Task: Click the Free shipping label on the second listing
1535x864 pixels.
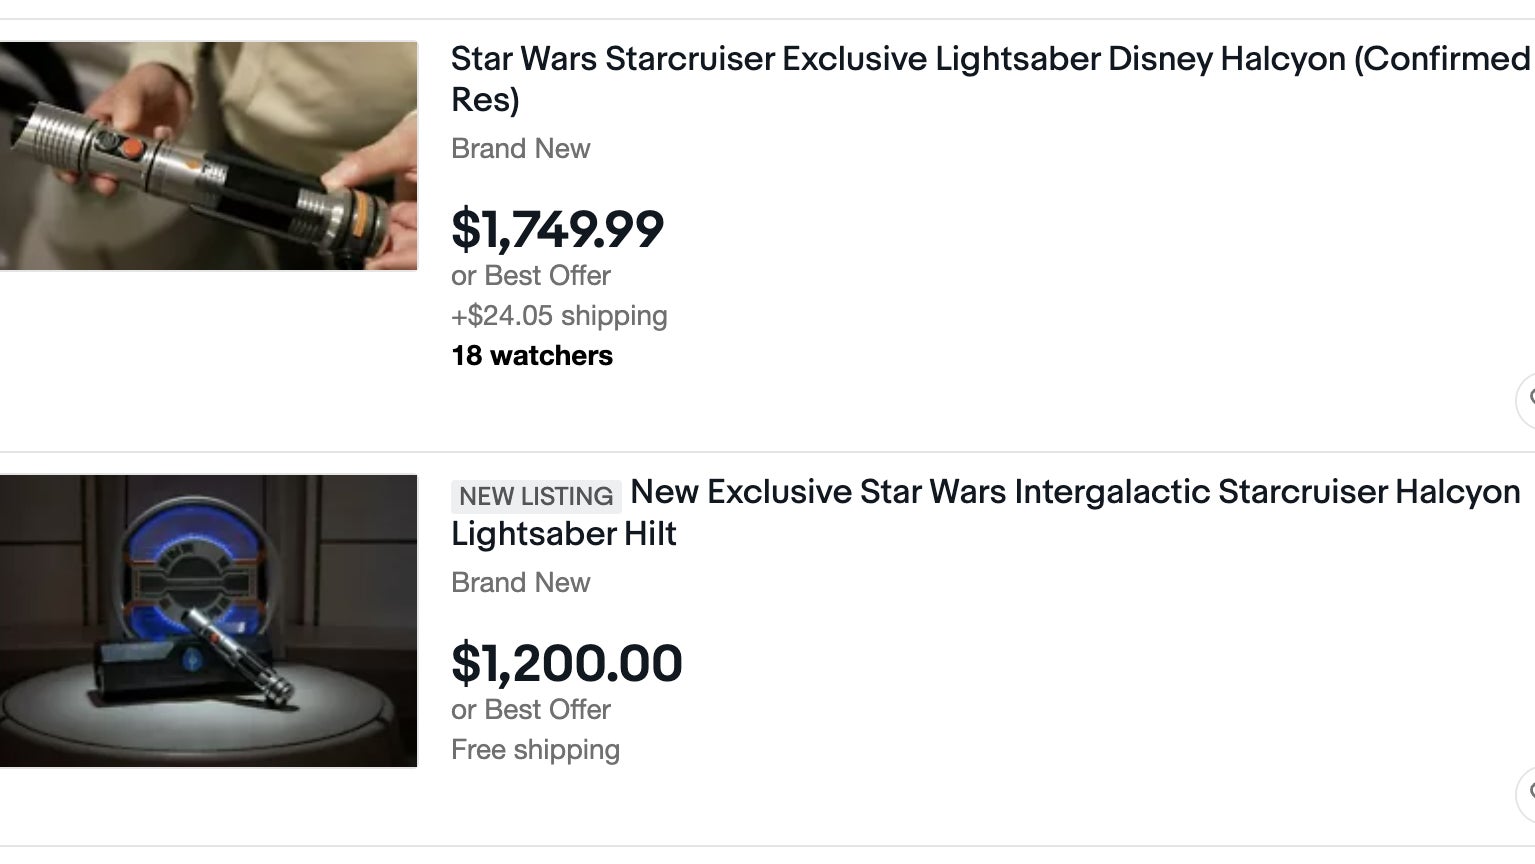Action: coord(535,749)
